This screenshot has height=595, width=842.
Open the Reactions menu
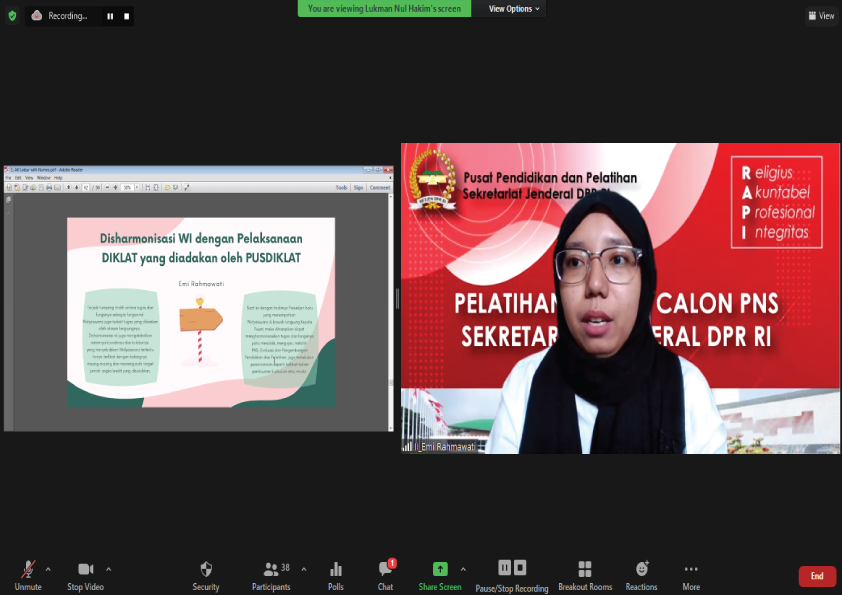[641, 576]
